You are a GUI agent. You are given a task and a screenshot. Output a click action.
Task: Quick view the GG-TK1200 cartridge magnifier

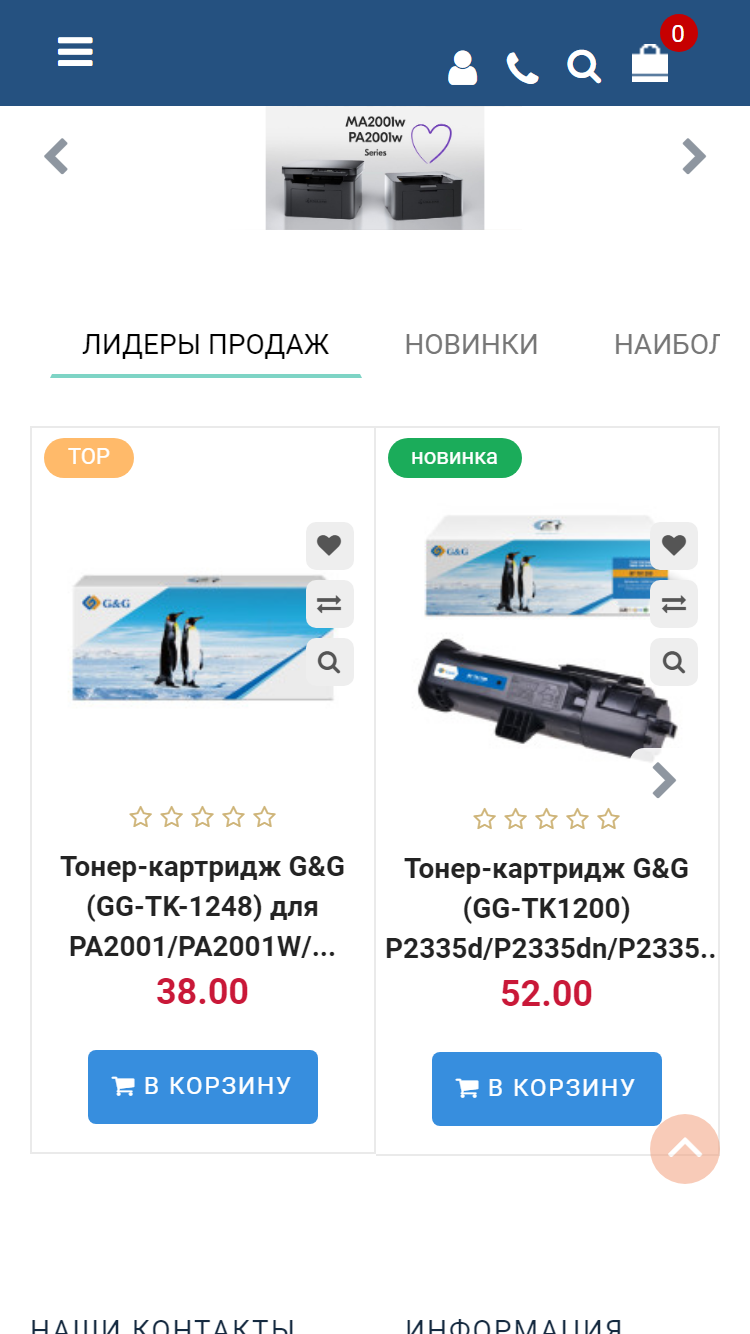674,662
